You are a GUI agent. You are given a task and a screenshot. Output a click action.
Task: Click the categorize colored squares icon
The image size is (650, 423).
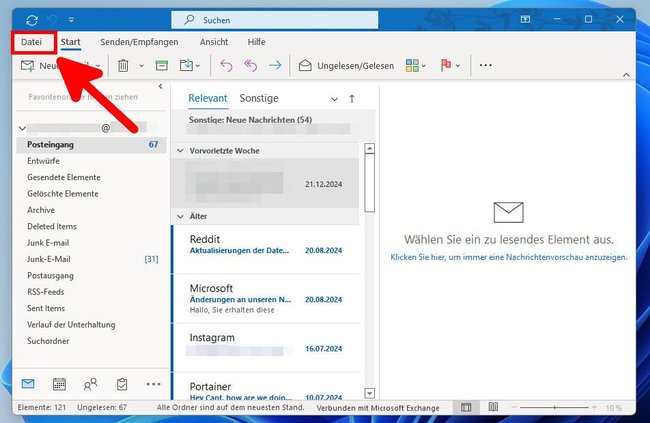point(412,66)
